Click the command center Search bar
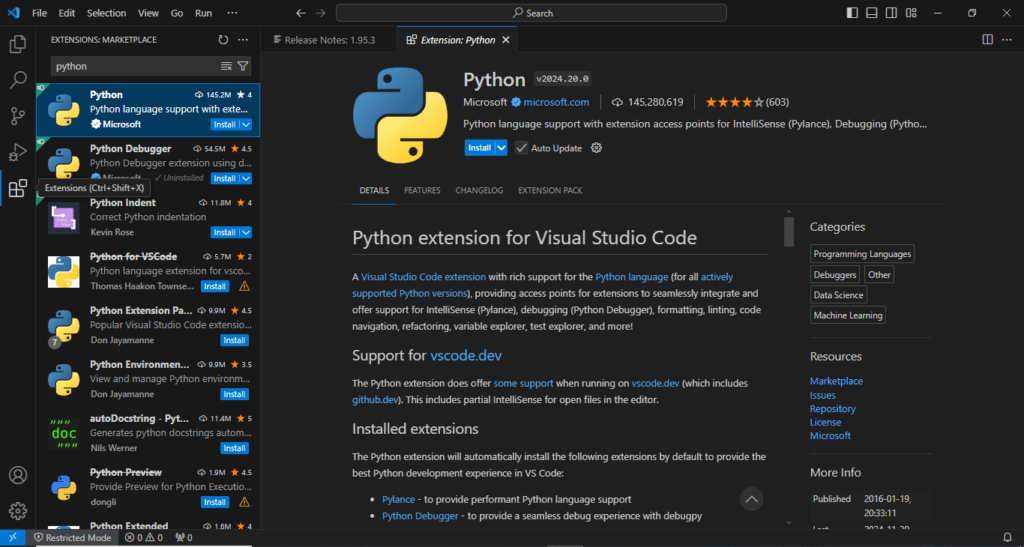 531,13
